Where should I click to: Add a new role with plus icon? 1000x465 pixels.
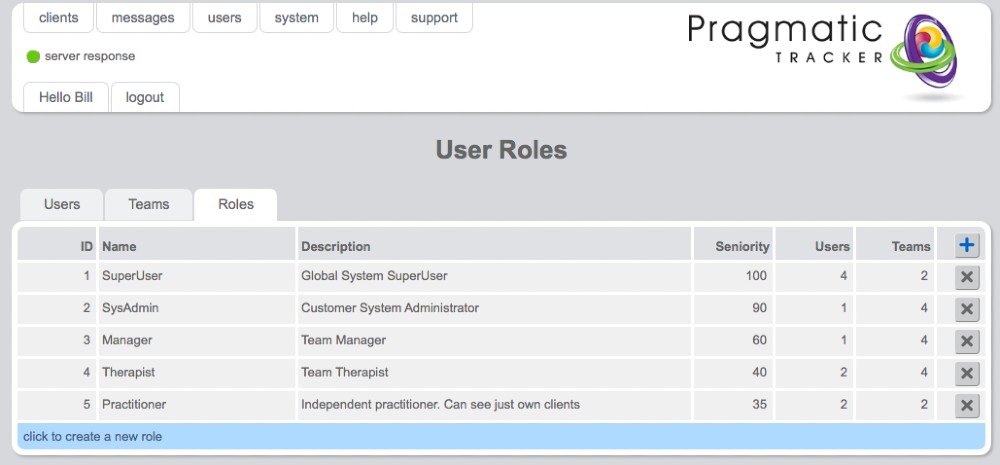tap(967, 245)
